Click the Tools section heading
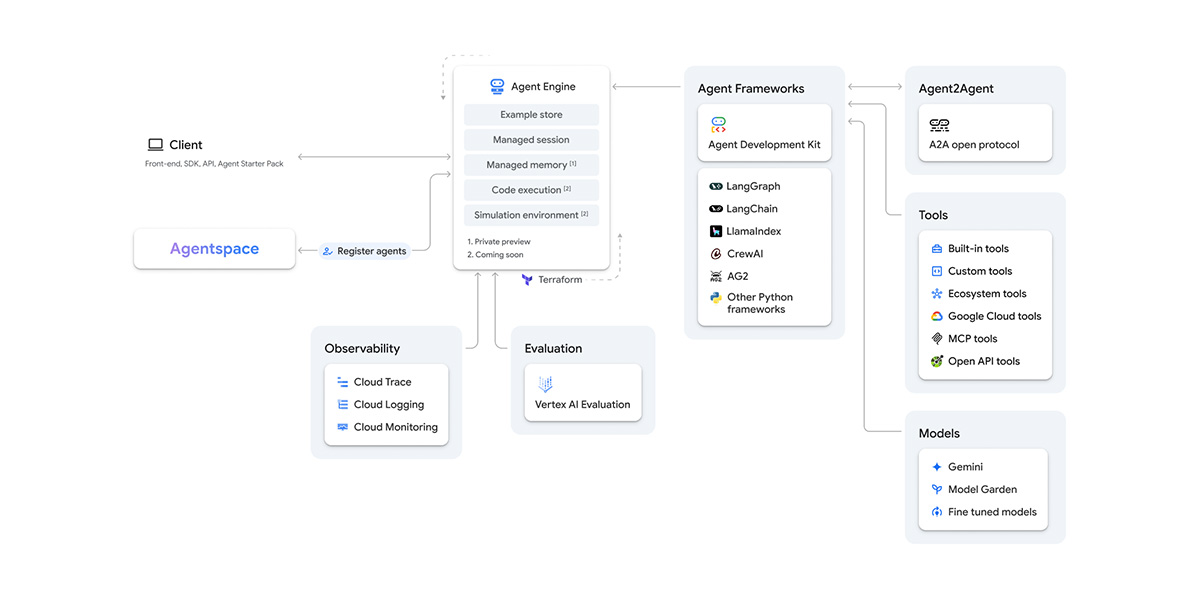 [933, 215]
